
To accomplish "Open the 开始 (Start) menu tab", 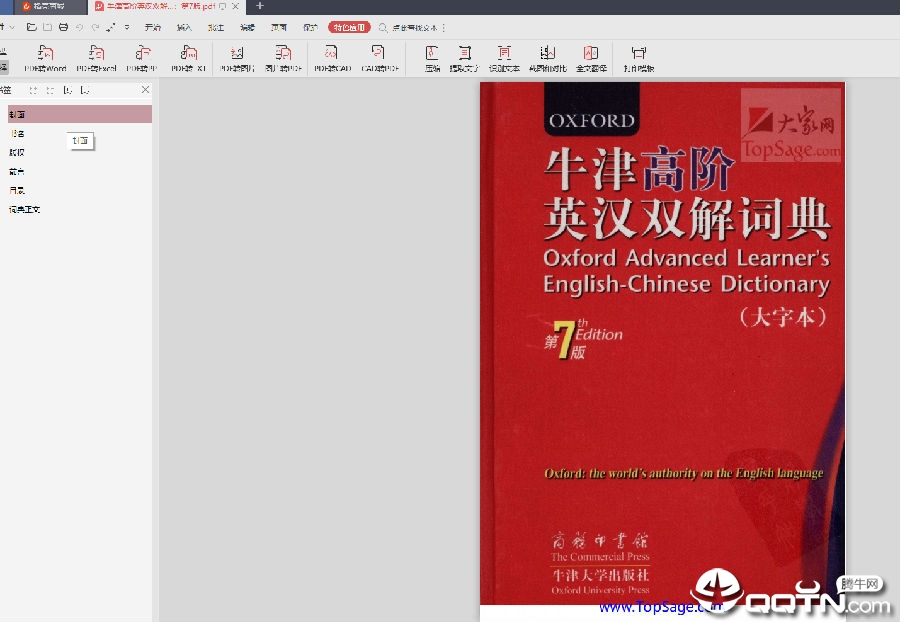I will (153, 27).
